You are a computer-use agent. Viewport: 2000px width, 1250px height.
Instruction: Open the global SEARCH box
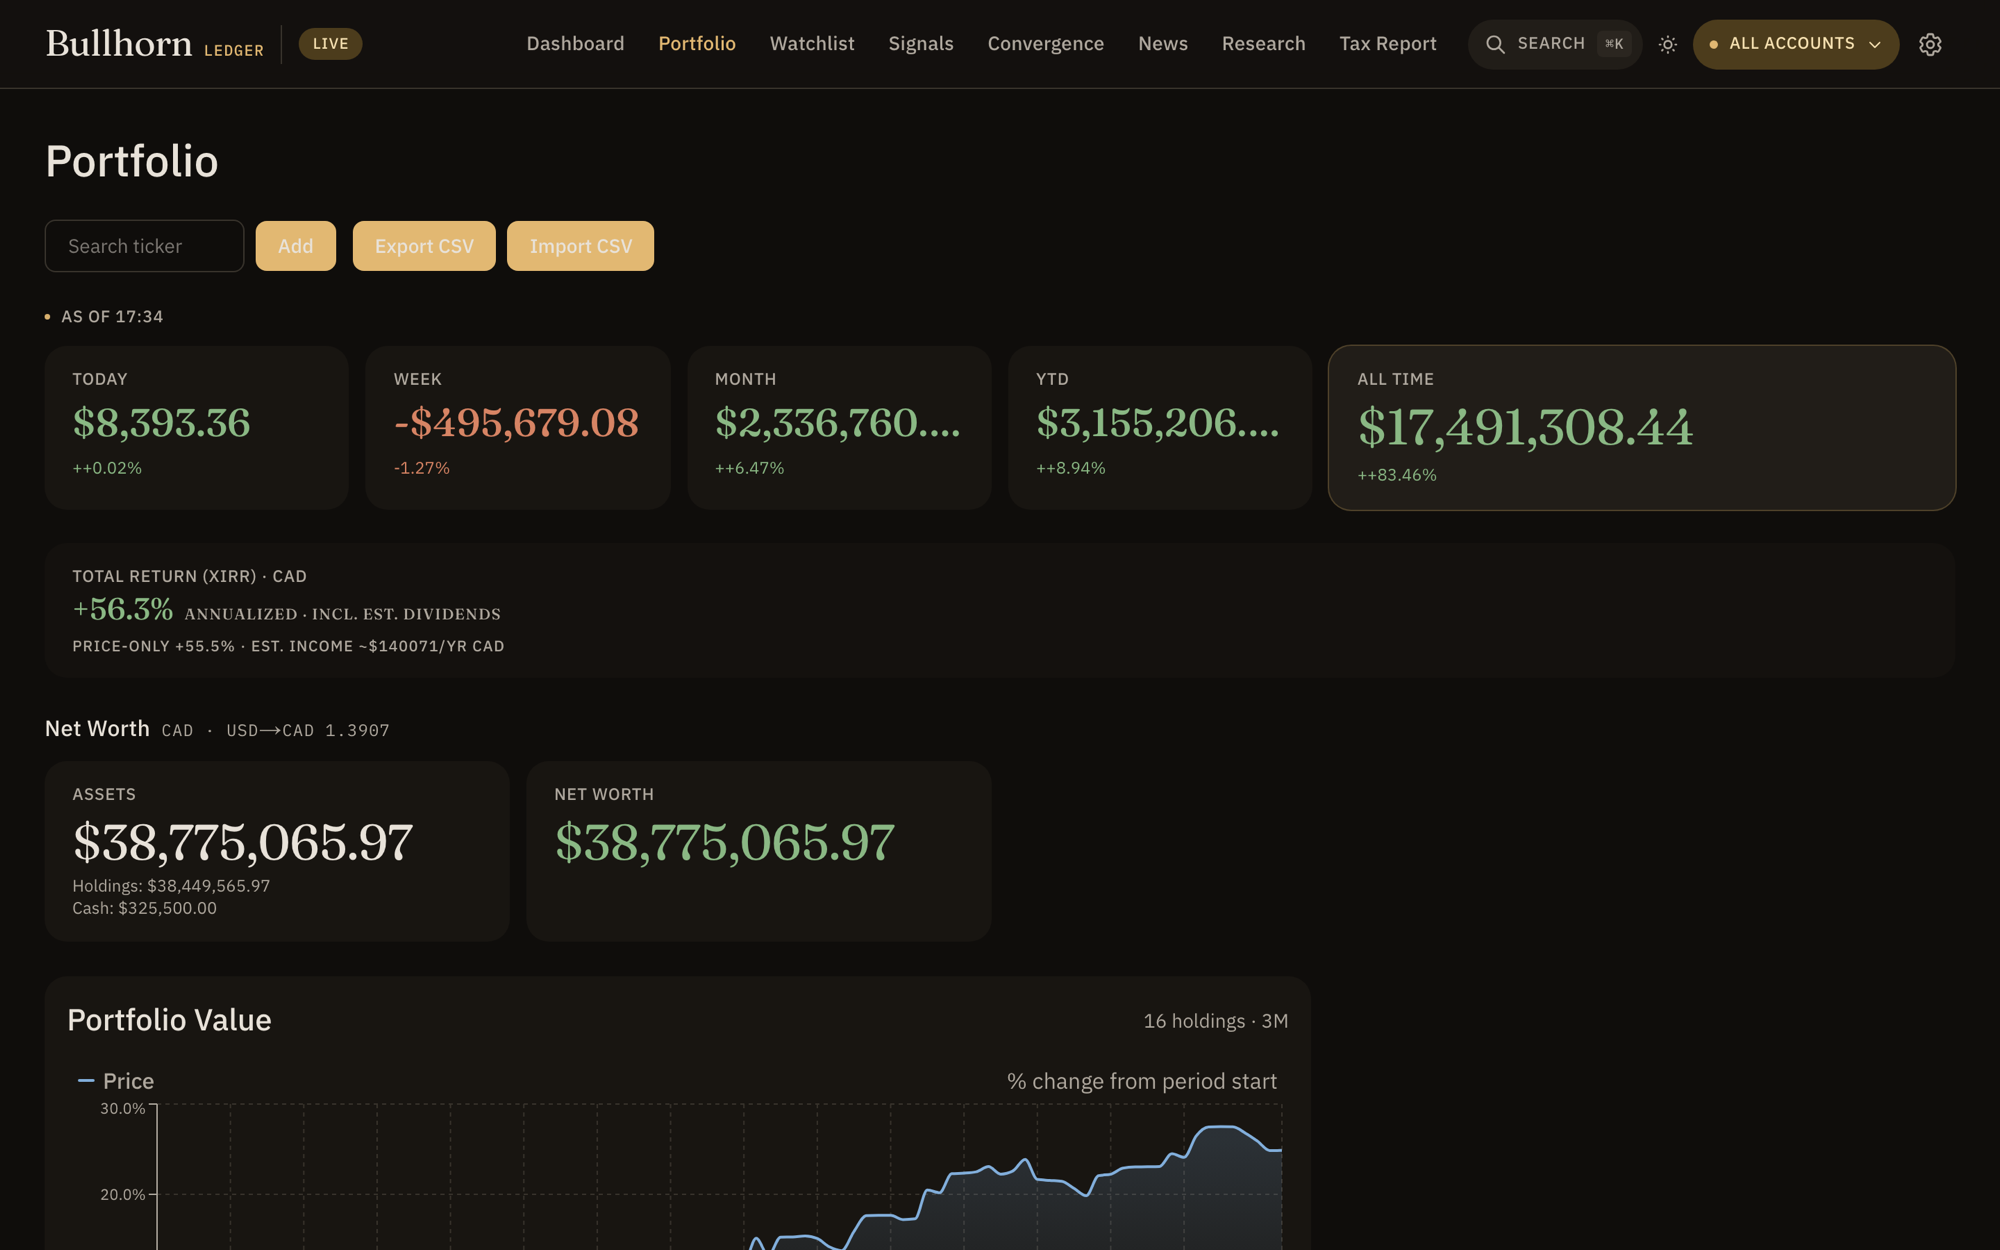coord(1554,44)
